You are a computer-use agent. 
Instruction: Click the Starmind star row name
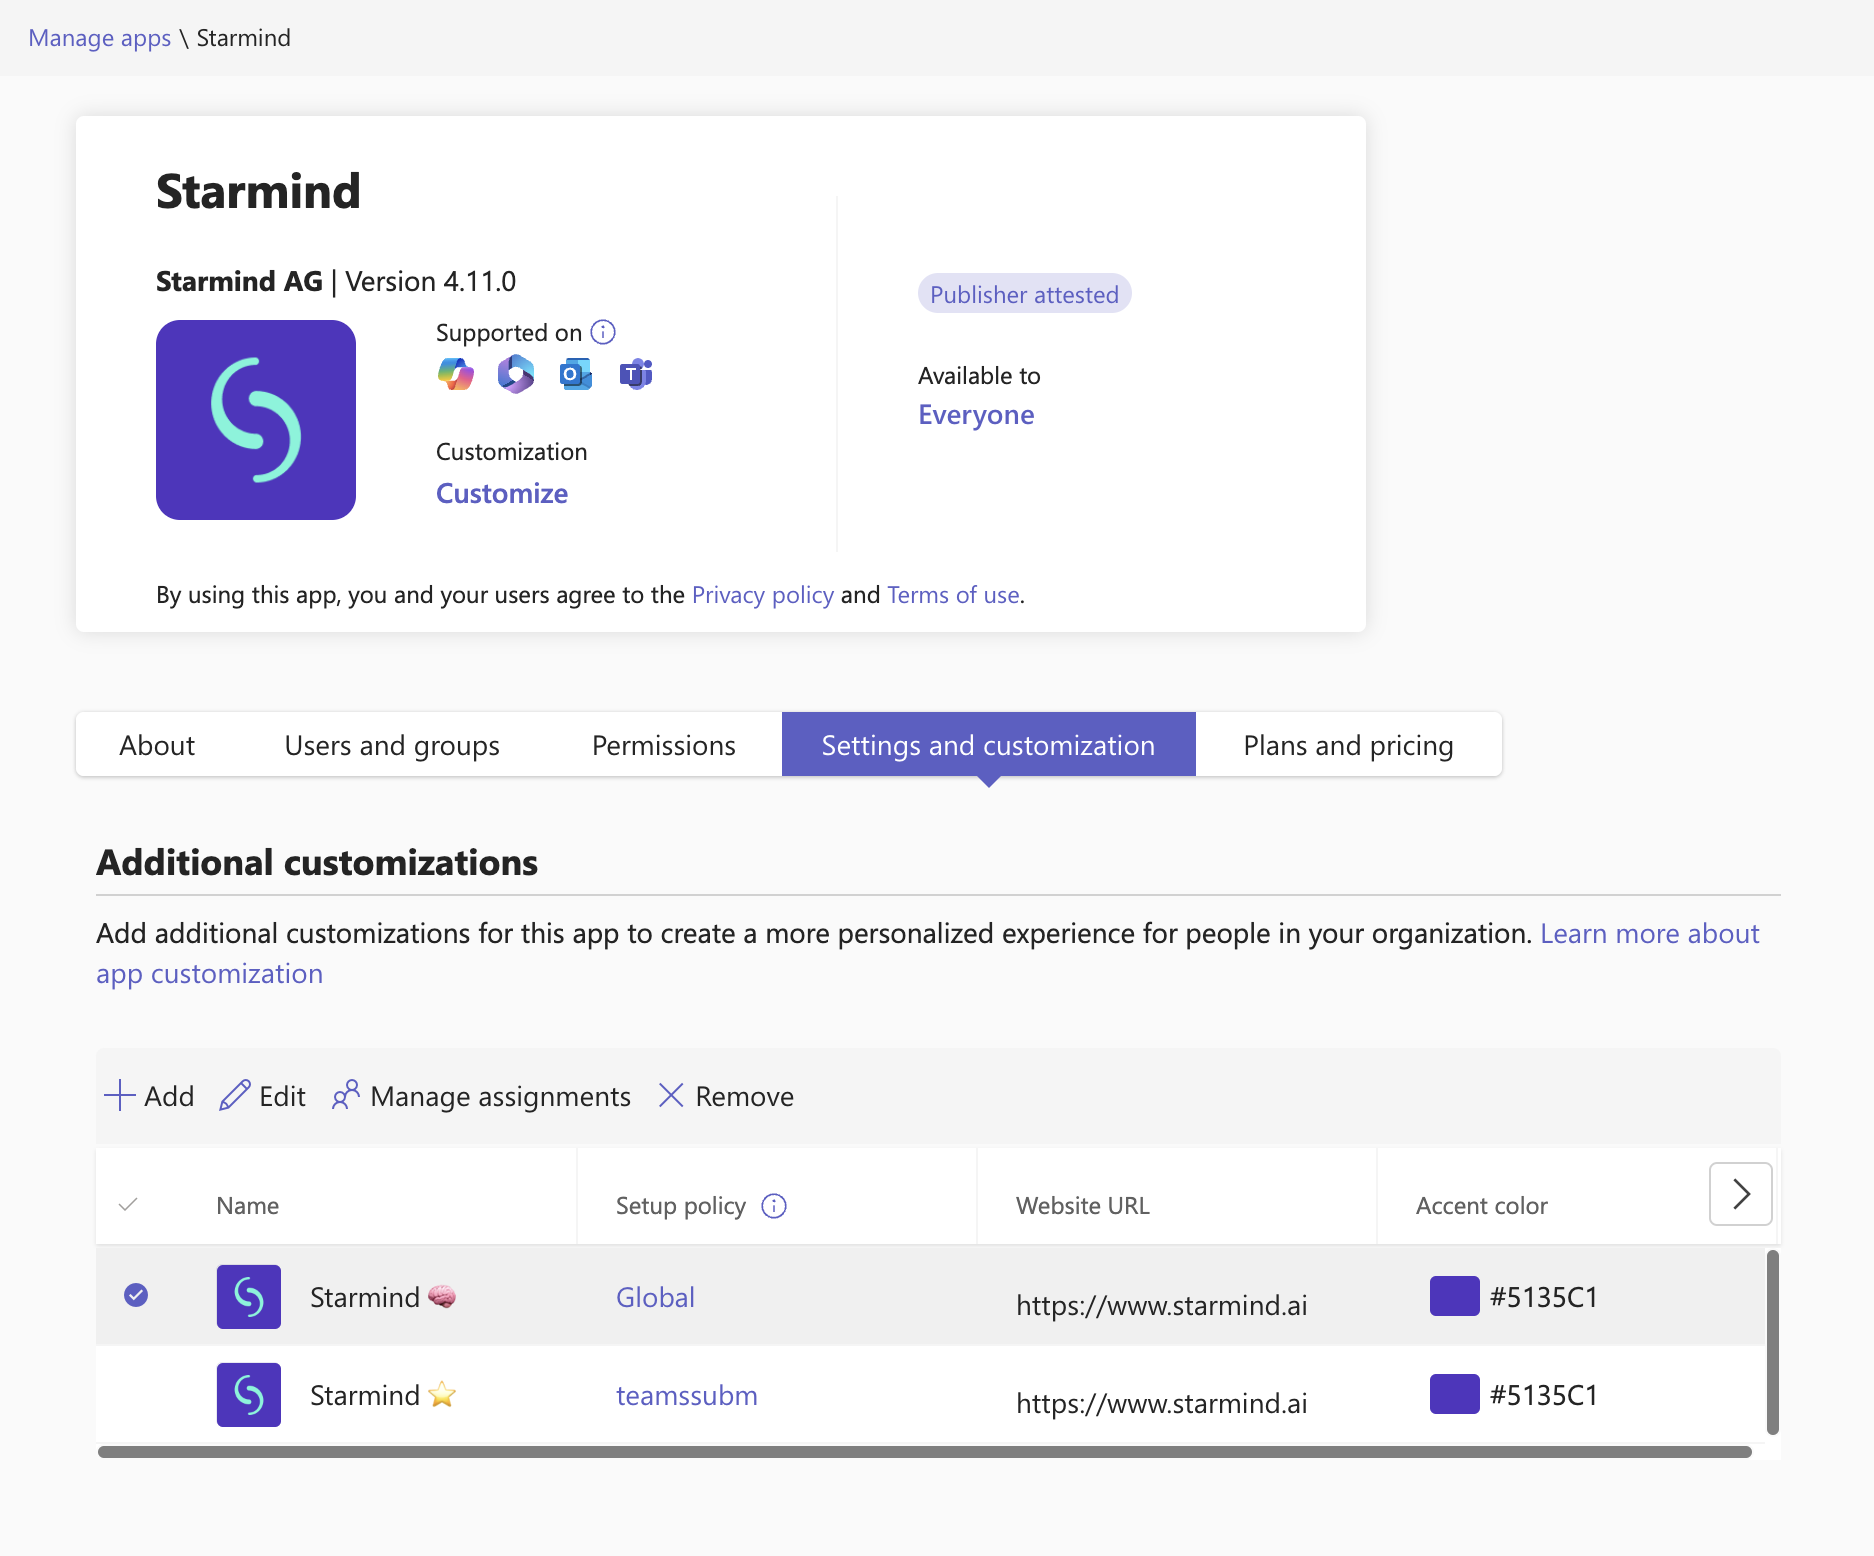(x=383, y=1395)
